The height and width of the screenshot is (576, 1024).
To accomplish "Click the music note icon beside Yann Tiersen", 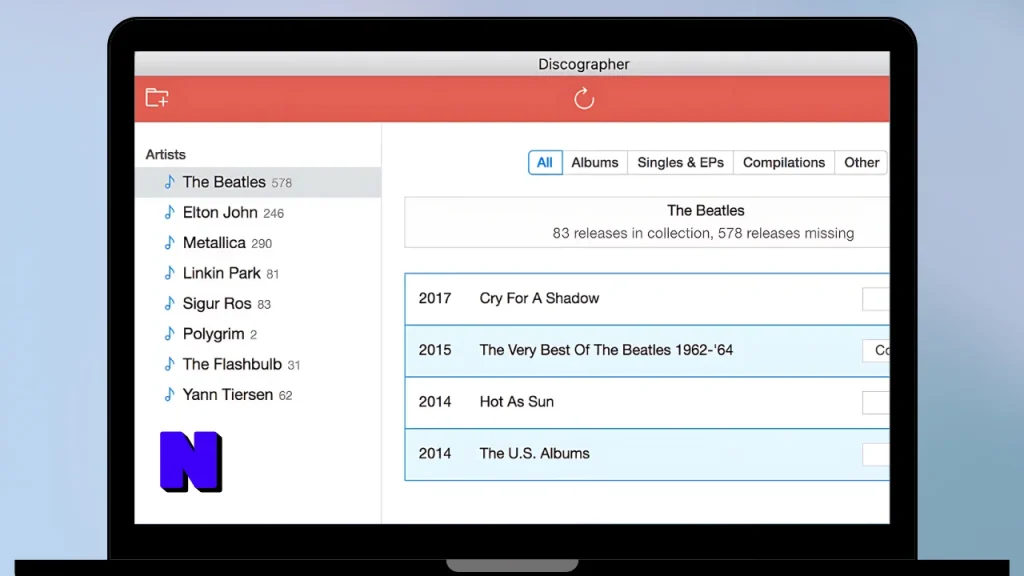I will [170, 394].
